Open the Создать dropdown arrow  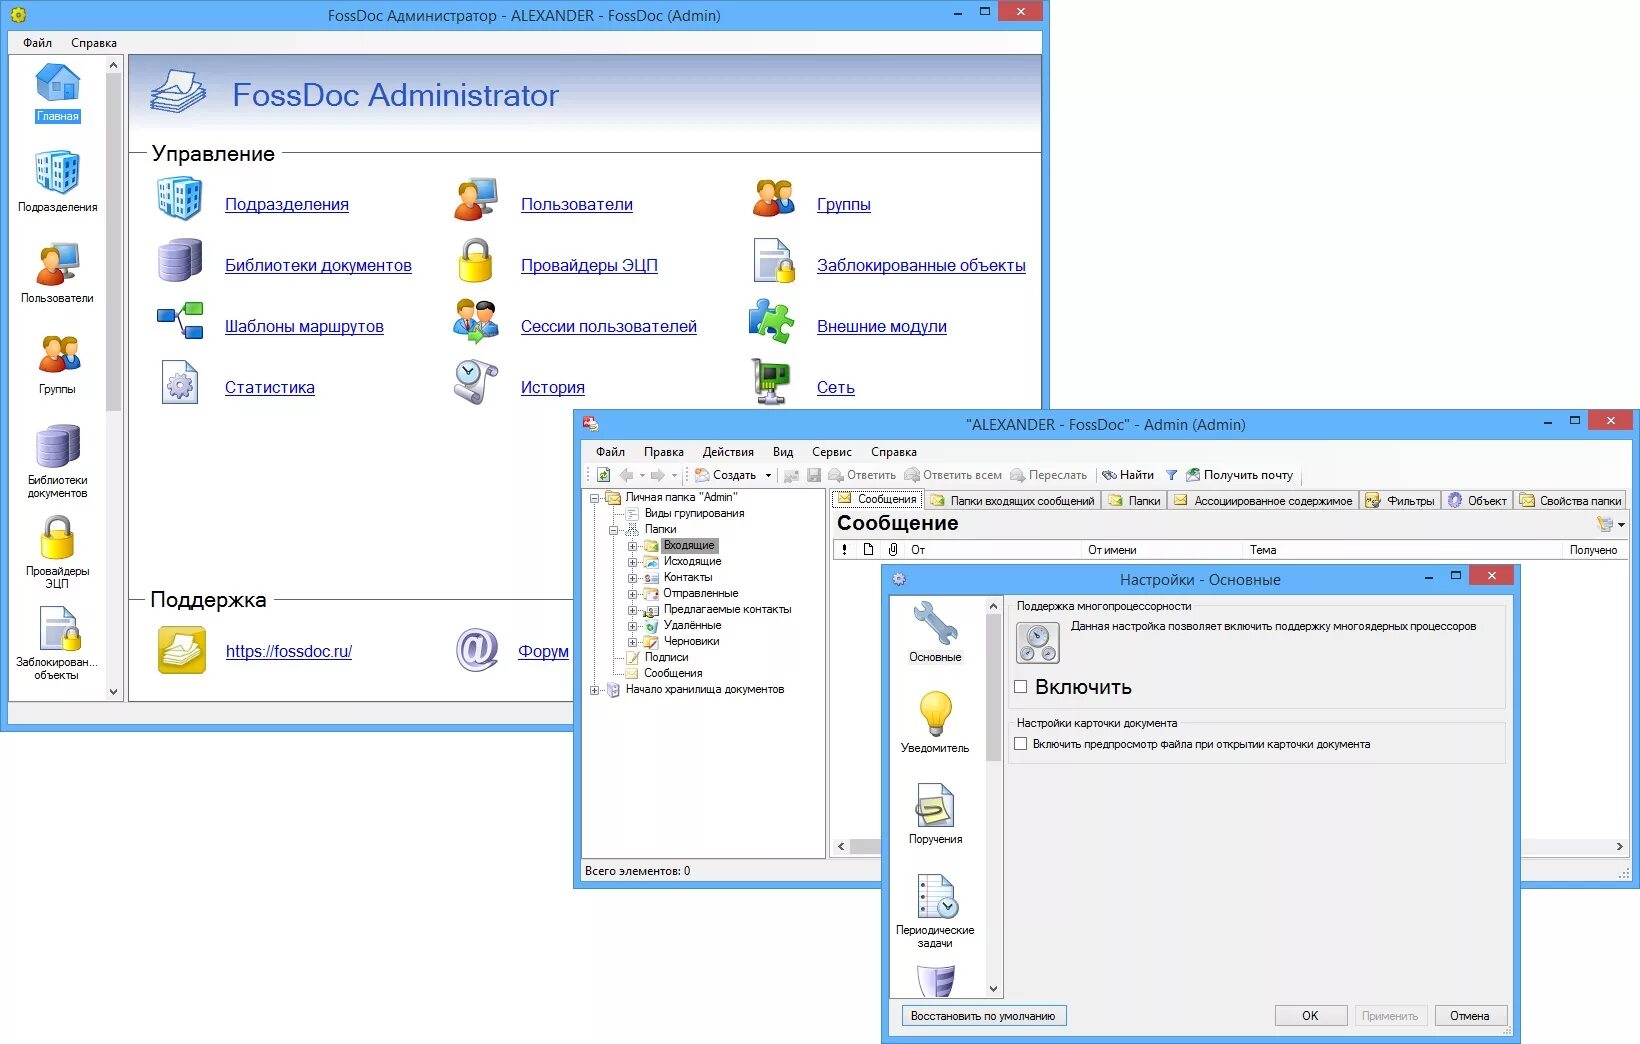tap(768, 476)
